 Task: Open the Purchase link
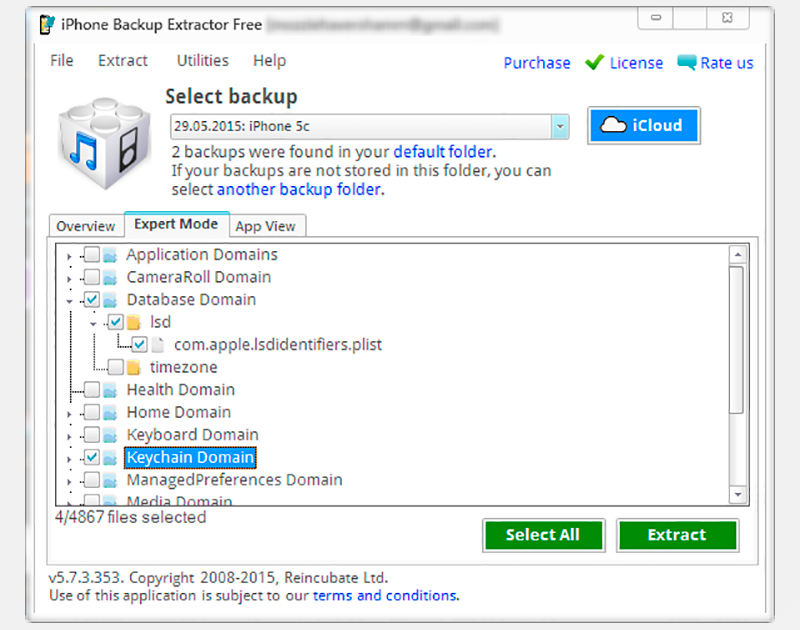(x=537, y=63)
